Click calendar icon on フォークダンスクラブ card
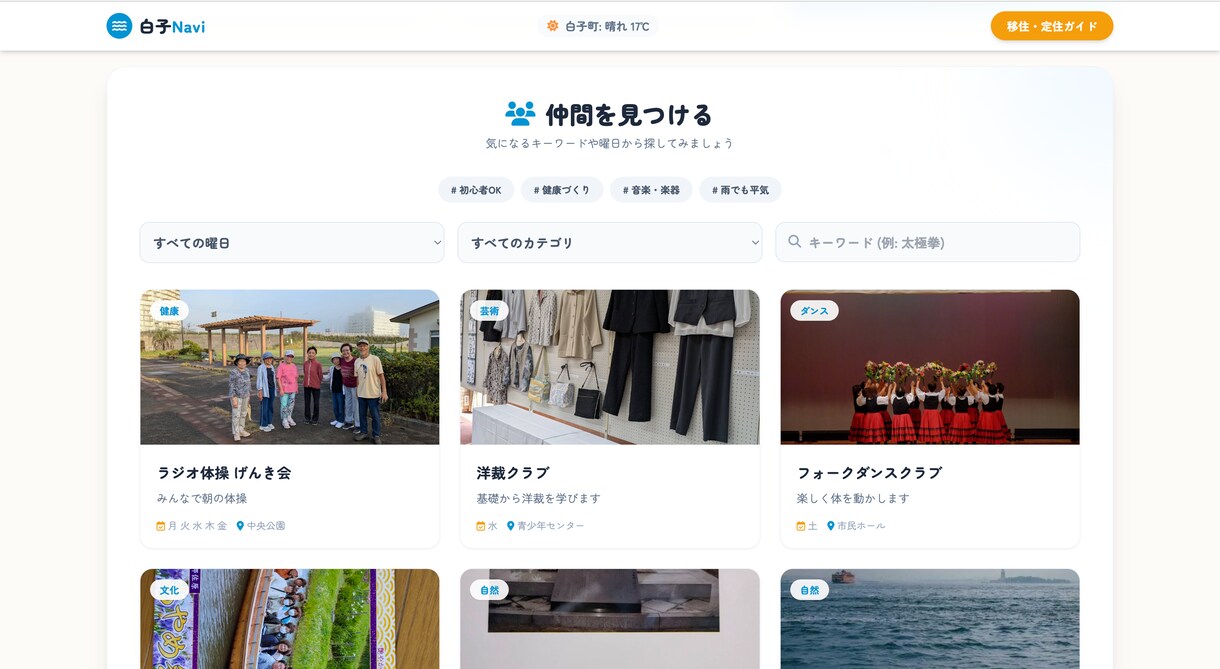The width and height of the screenshot is (1220, 669). 801,526
